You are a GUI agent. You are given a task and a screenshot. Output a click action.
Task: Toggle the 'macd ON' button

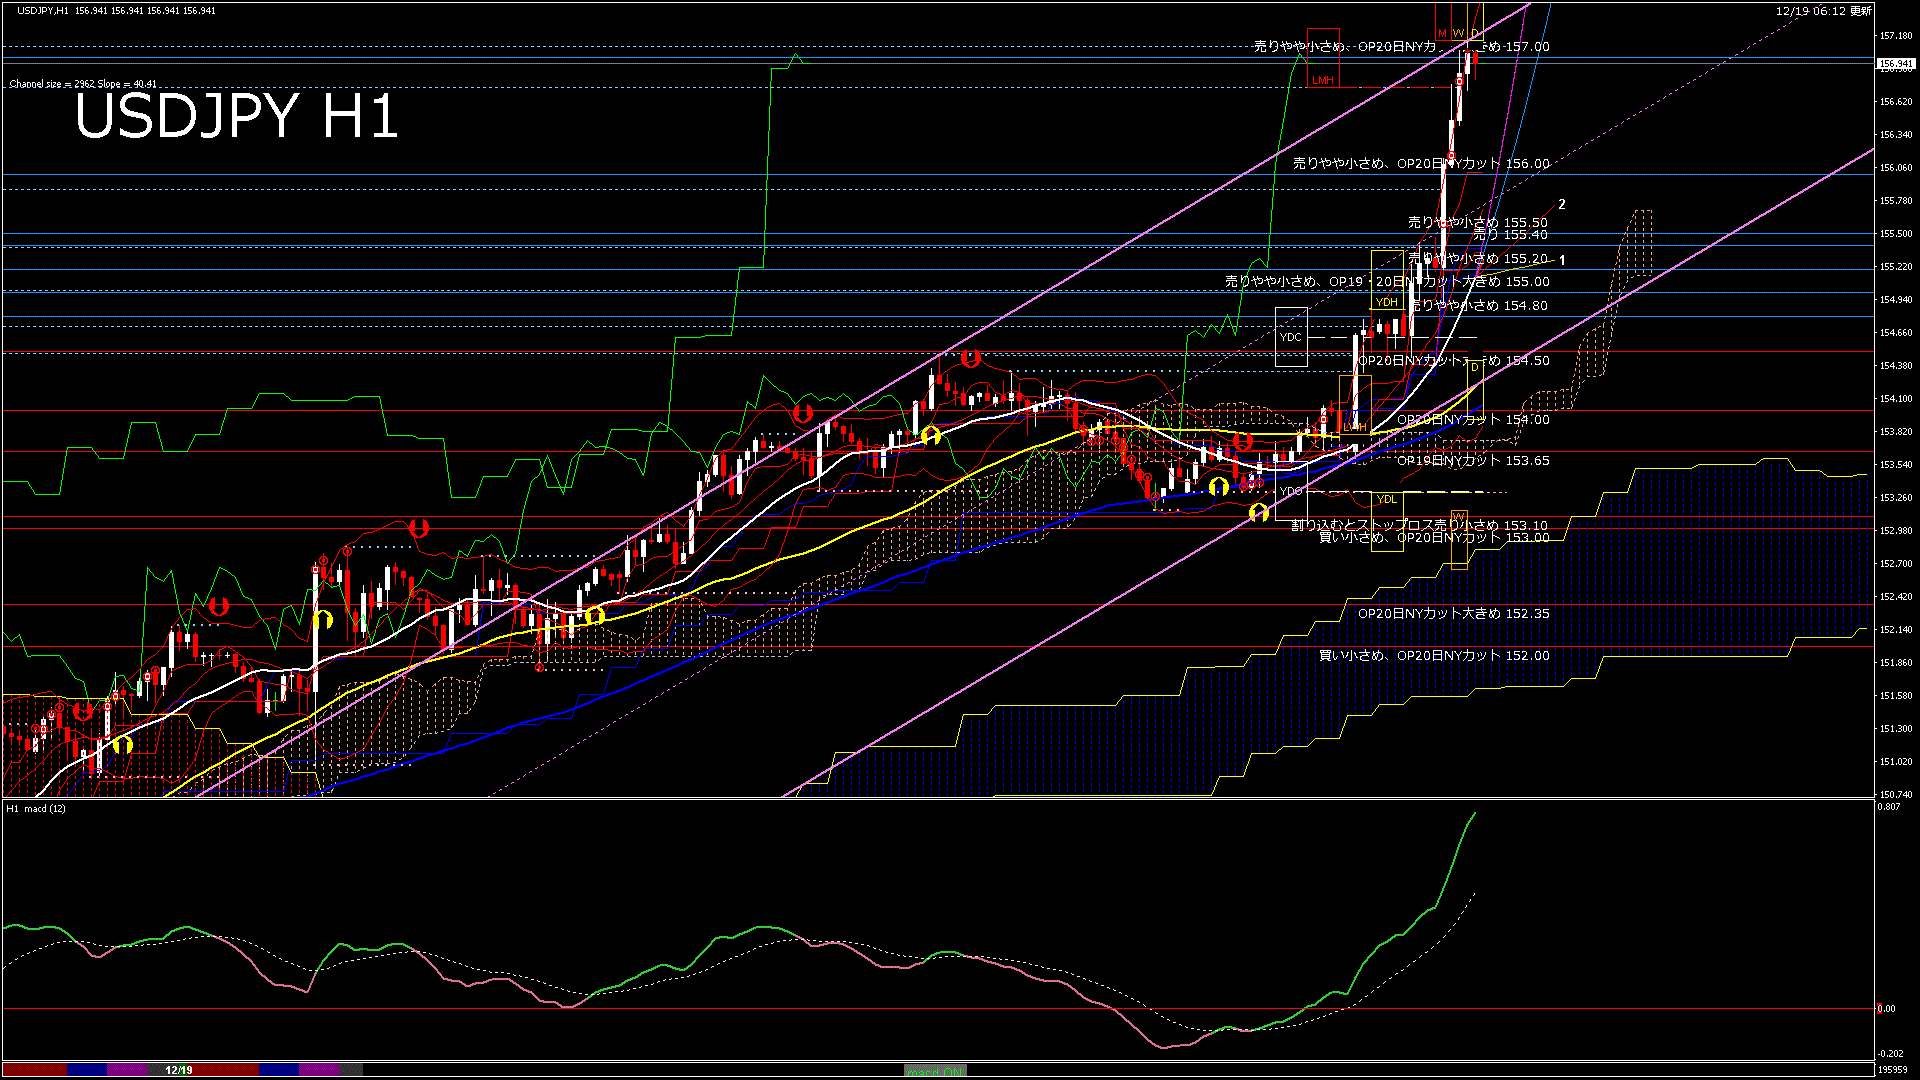(936, 1070)
